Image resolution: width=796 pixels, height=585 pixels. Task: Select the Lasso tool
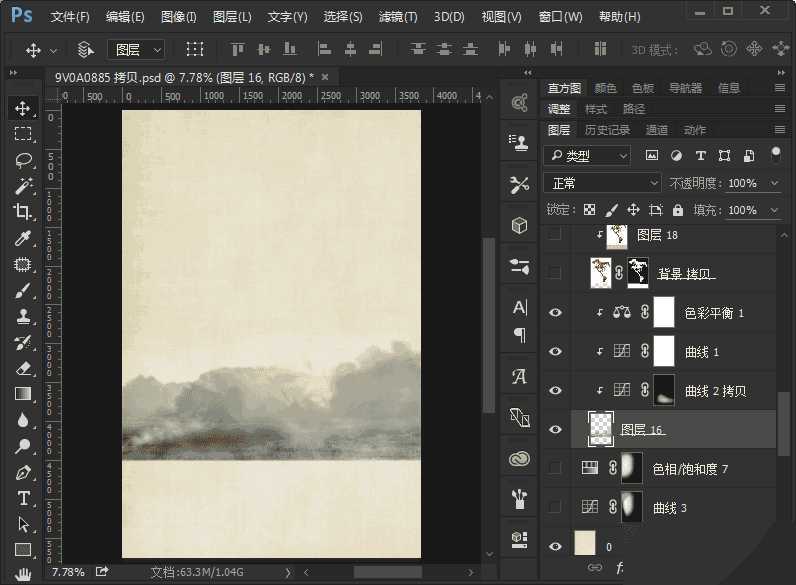pos(23,160)
